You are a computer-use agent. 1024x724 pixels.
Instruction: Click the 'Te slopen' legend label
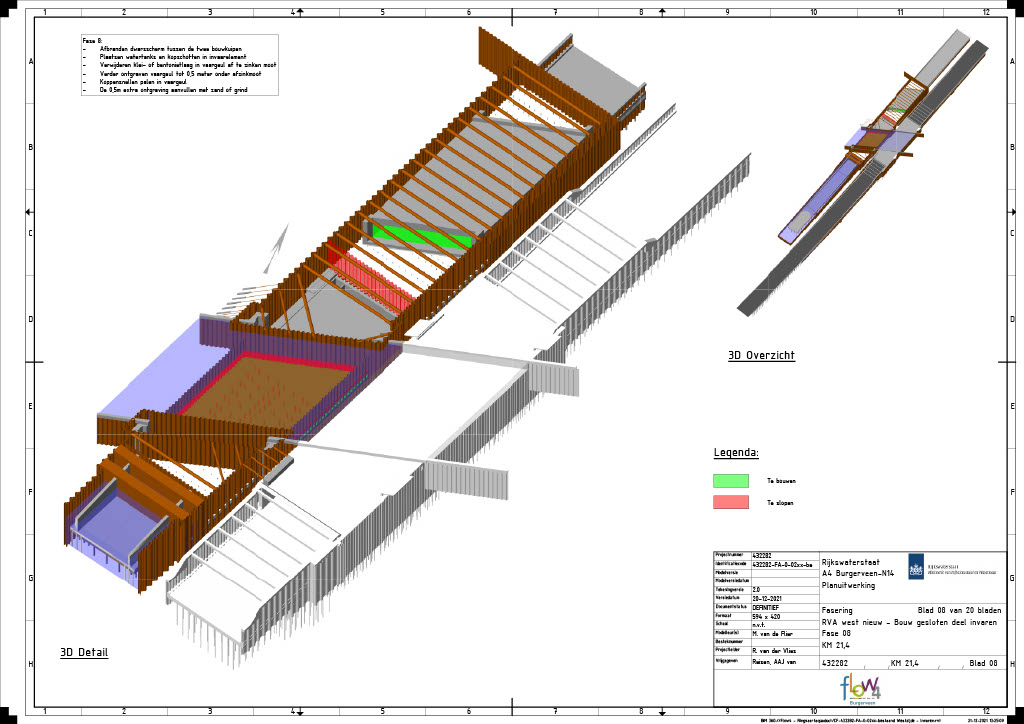tap(780, 503)
